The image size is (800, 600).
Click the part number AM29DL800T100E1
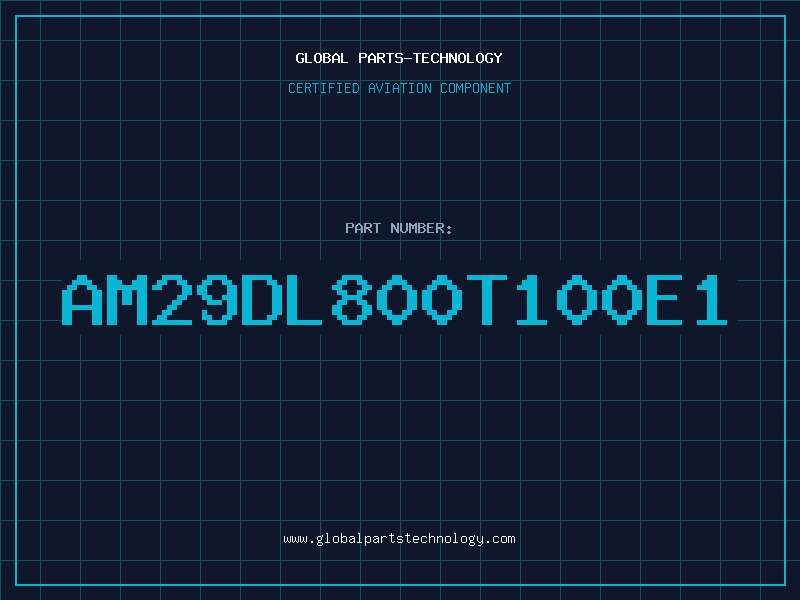394,299
